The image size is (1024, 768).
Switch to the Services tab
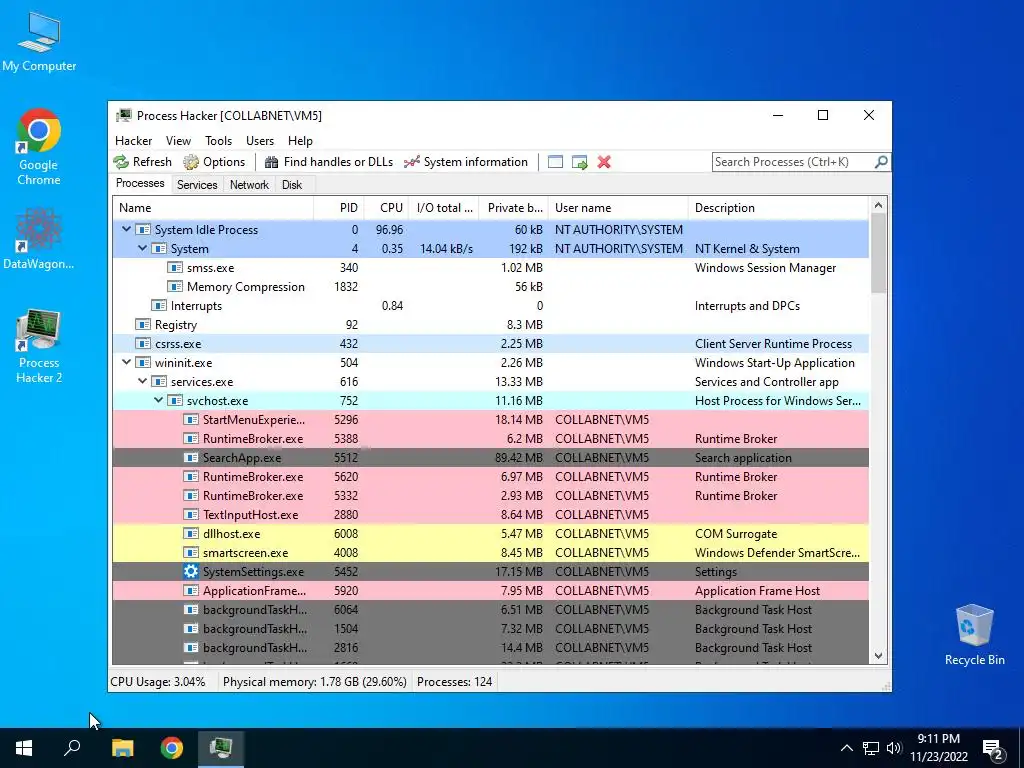click(197, 185)
